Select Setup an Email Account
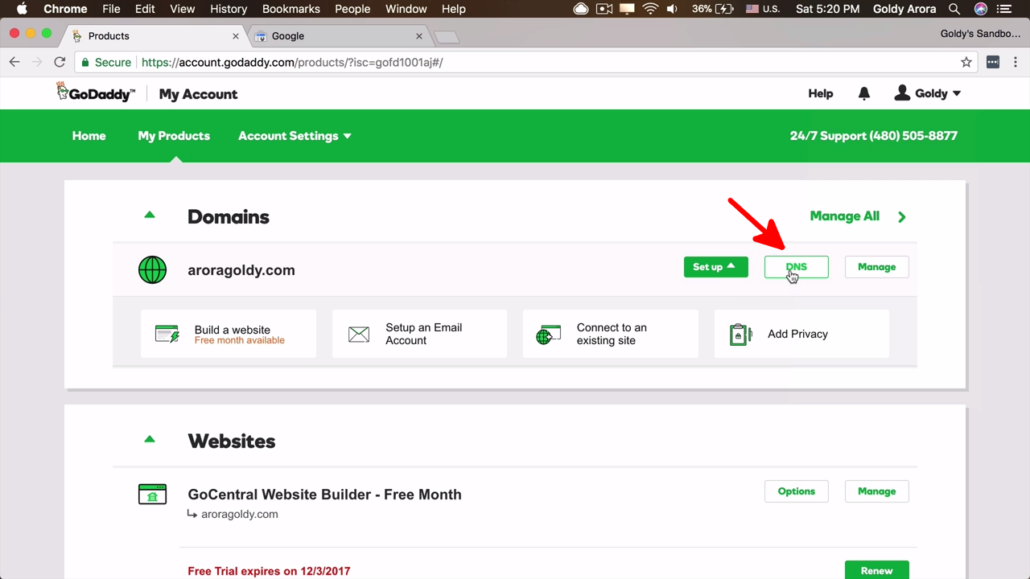The height and width of the screenshot is (579, 1030). click(x=419, y=334)
